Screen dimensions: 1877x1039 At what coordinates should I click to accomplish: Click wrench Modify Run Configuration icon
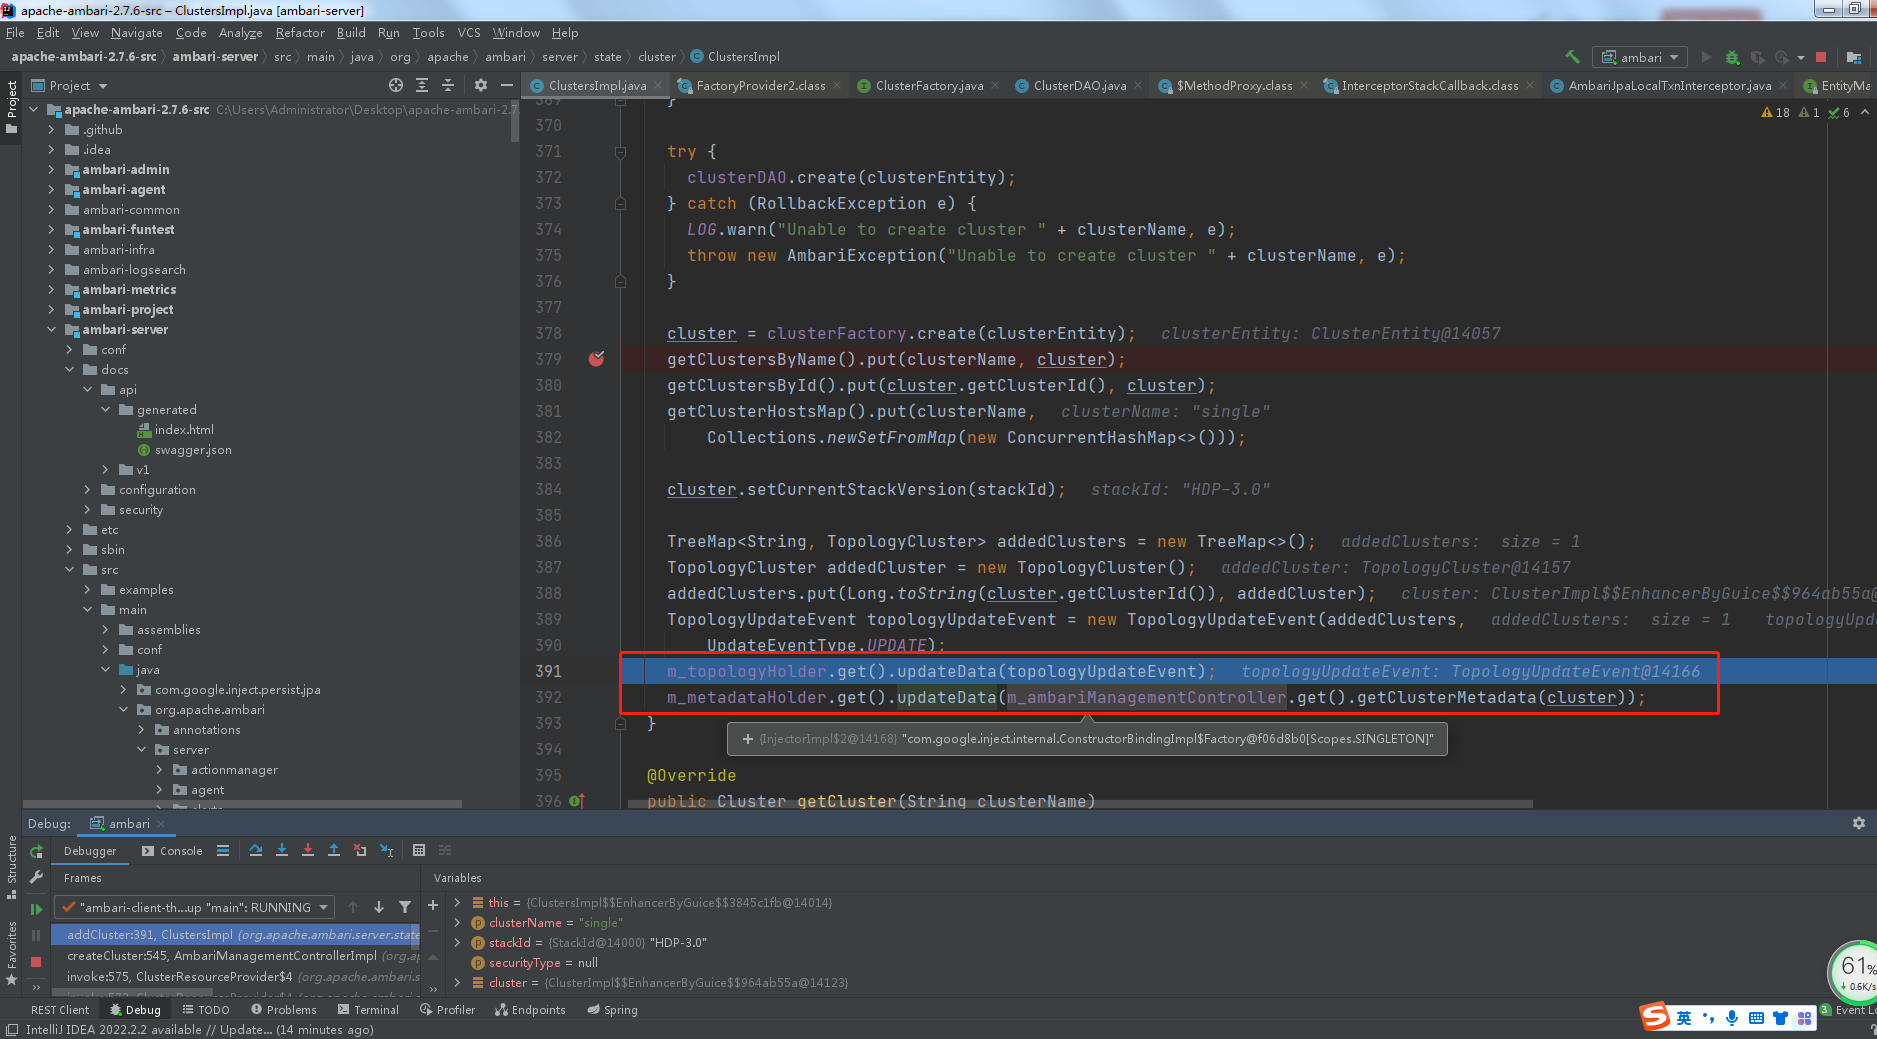(36, 877)
